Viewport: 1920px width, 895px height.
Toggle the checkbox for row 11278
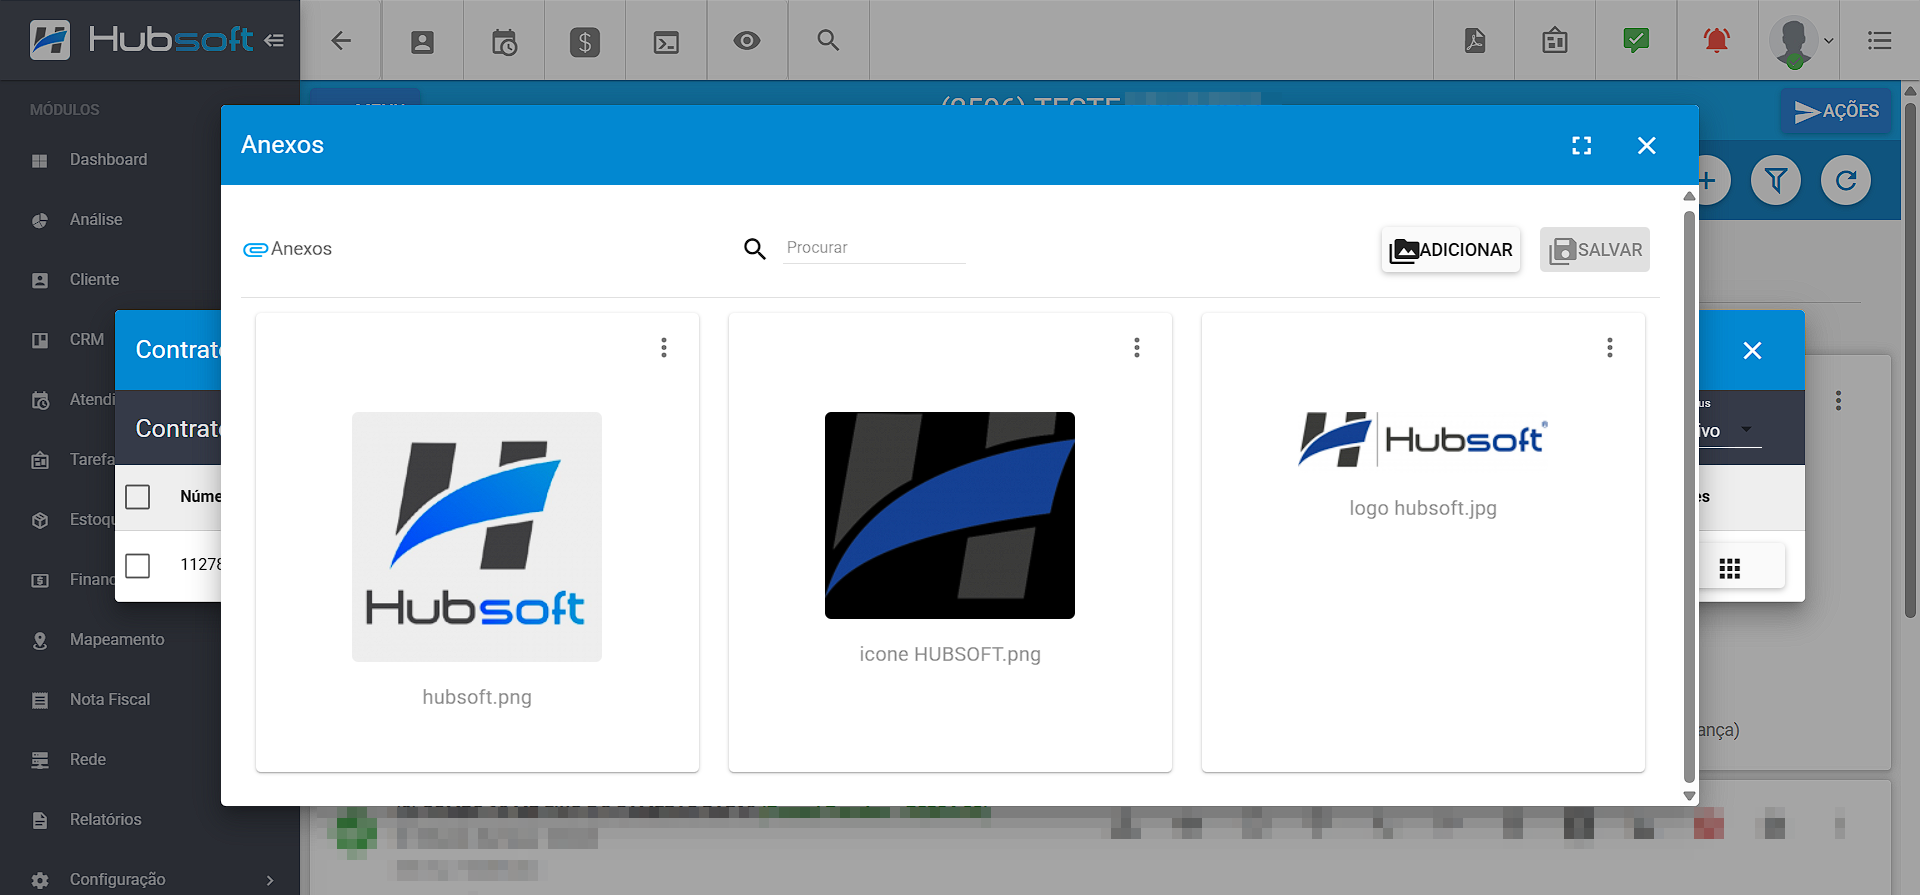[138, 566]
